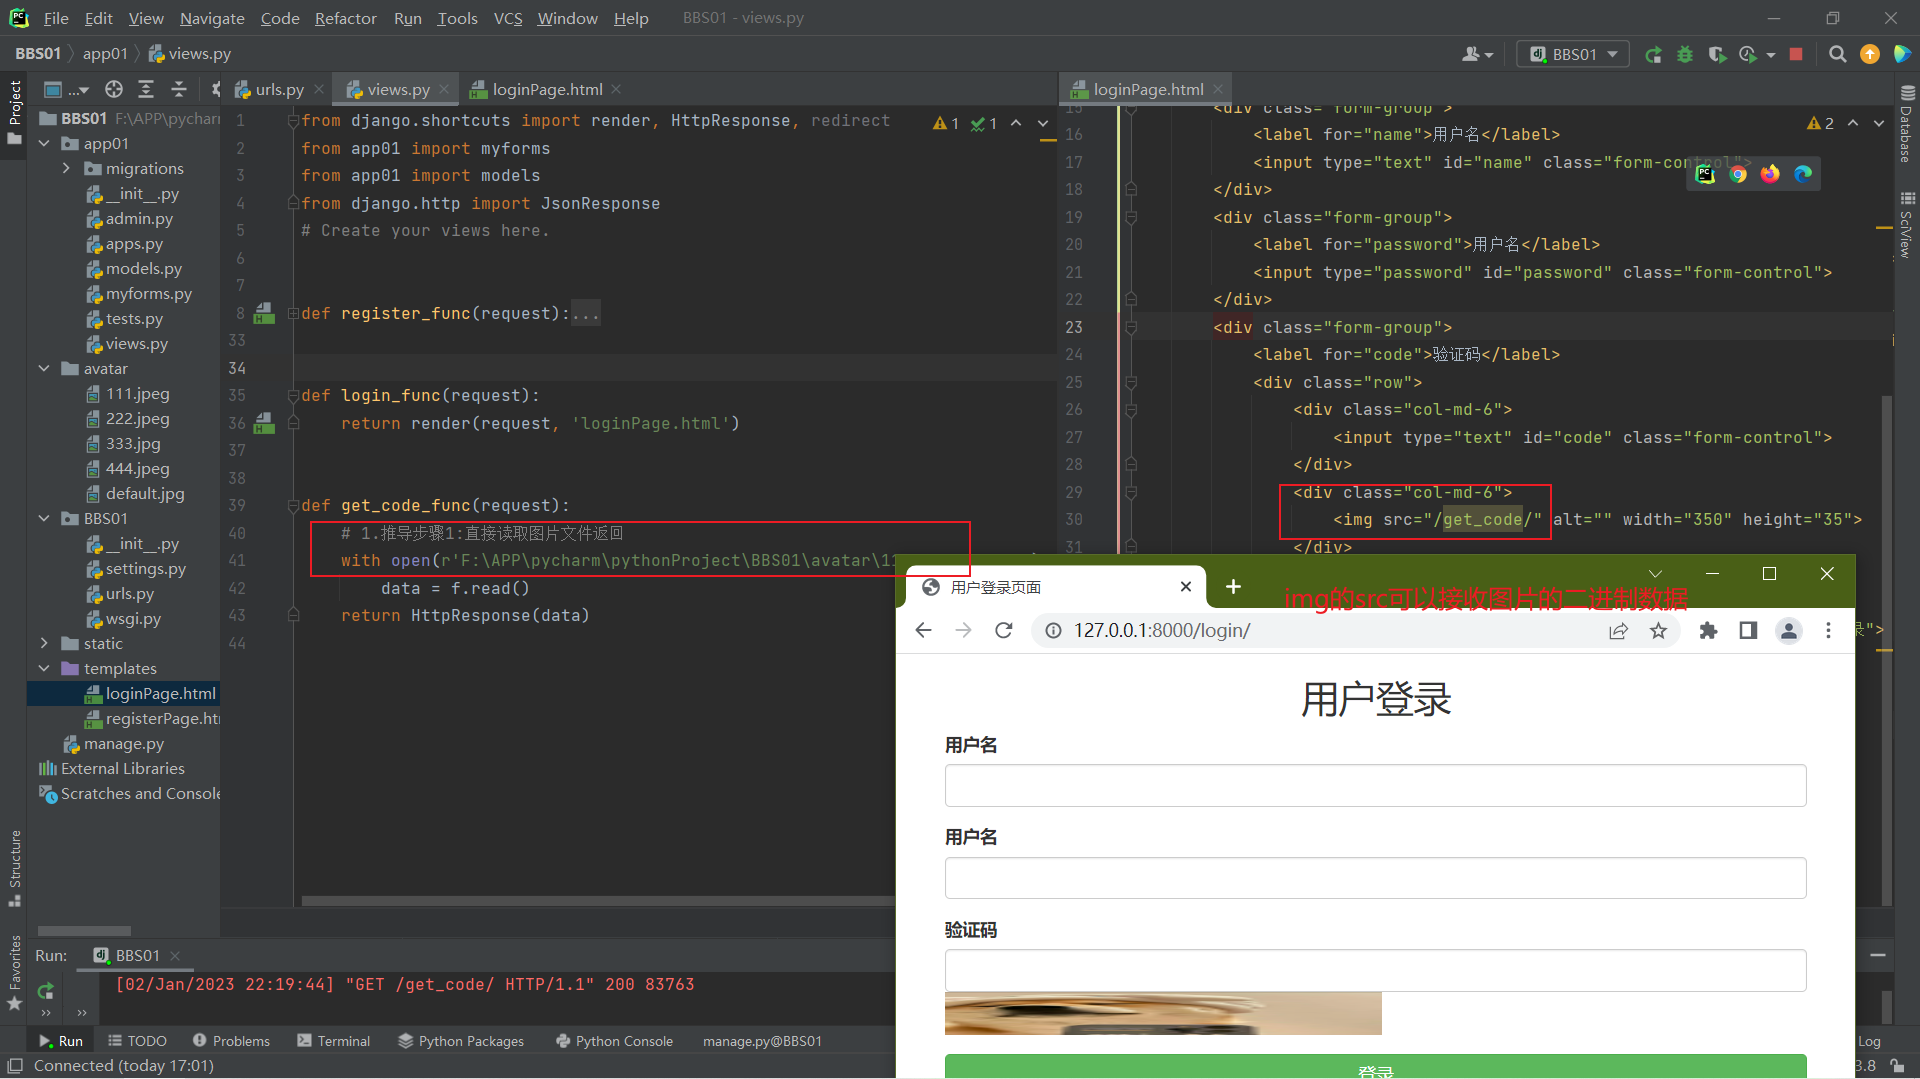Open the Problems tool window
Viewport: 1920px width, 1079px height.
pyautogui.click(x=231, y=1041)
